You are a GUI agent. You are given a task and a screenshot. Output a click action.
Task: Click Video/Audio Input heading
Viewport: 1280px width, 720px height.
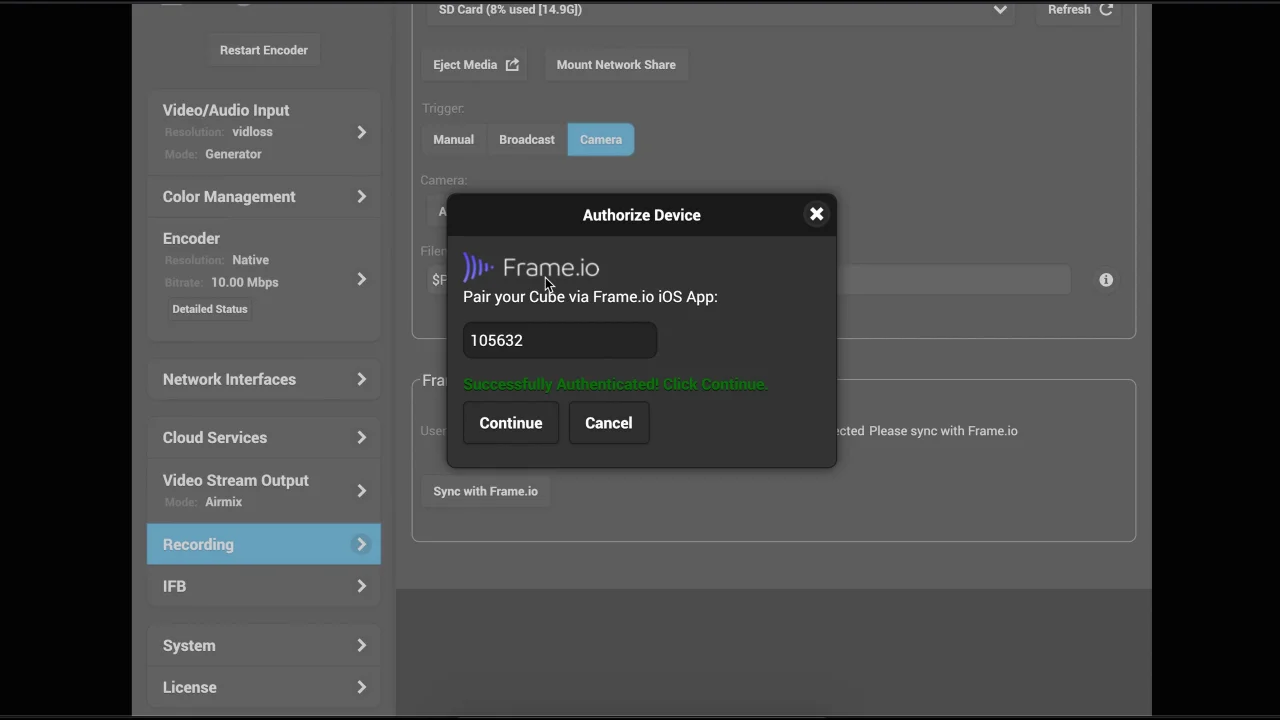[226, 110]
